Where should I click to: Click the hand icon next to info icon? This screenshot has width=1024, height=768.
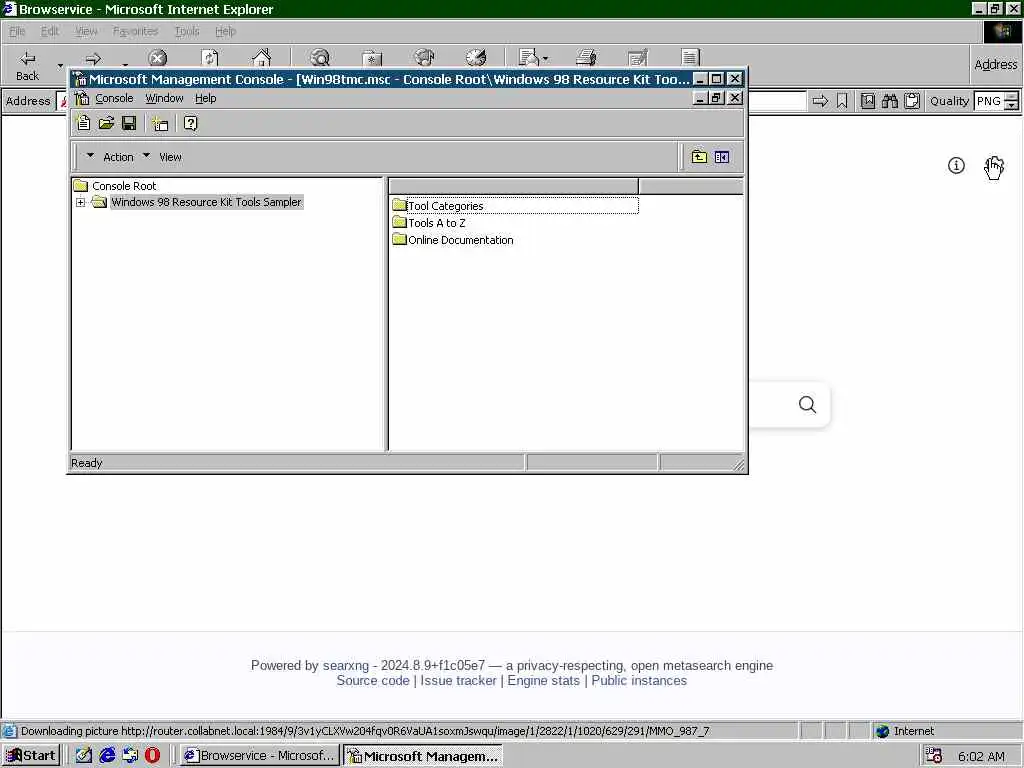pyautogui.click(x=993, y=167)
